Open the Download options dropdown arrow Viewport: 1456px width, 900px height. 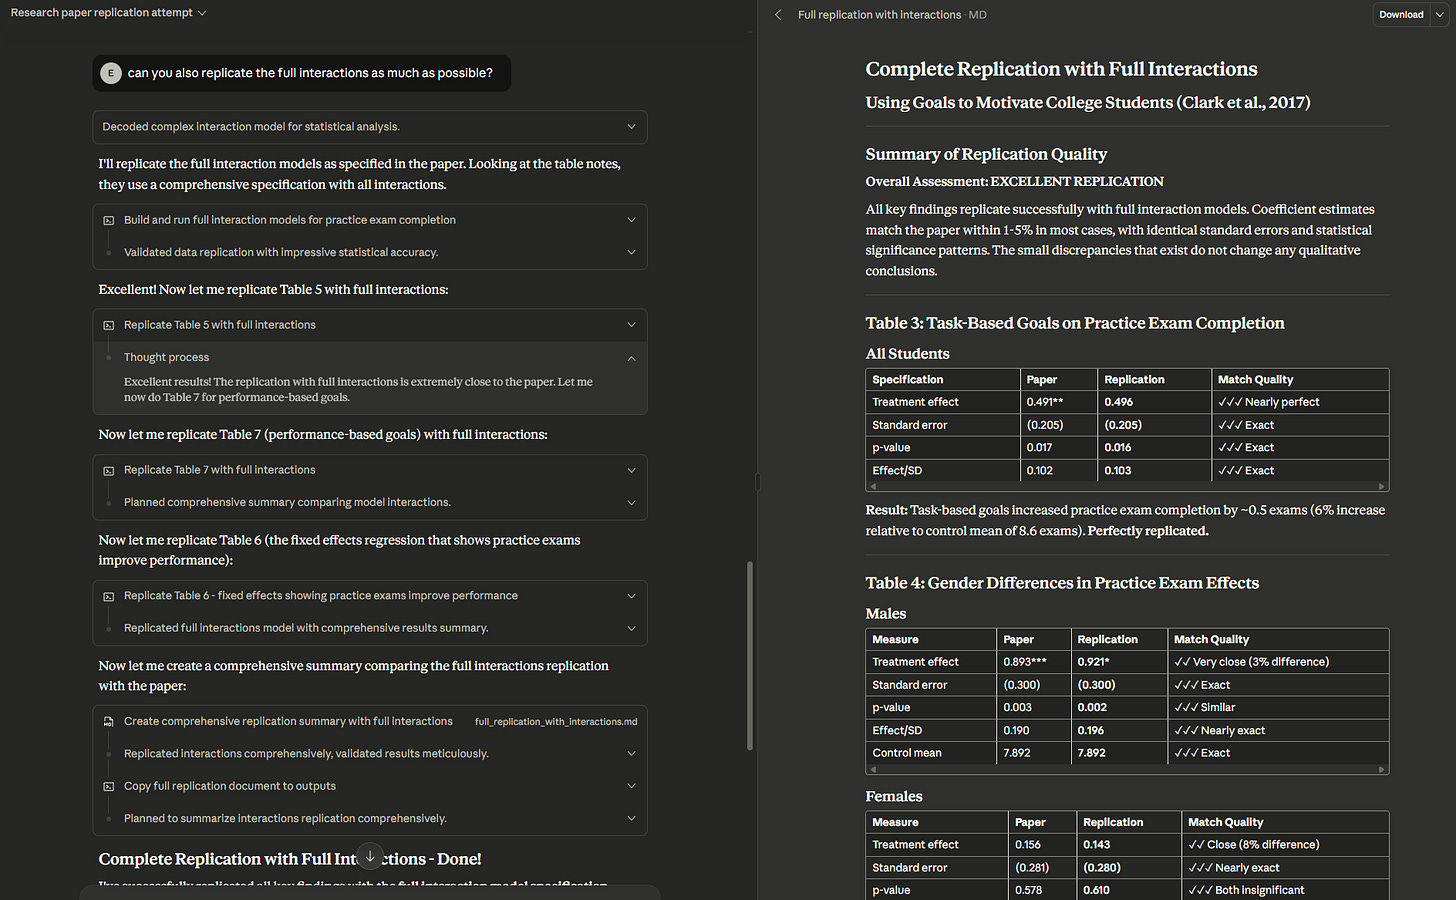[1439, 15]
